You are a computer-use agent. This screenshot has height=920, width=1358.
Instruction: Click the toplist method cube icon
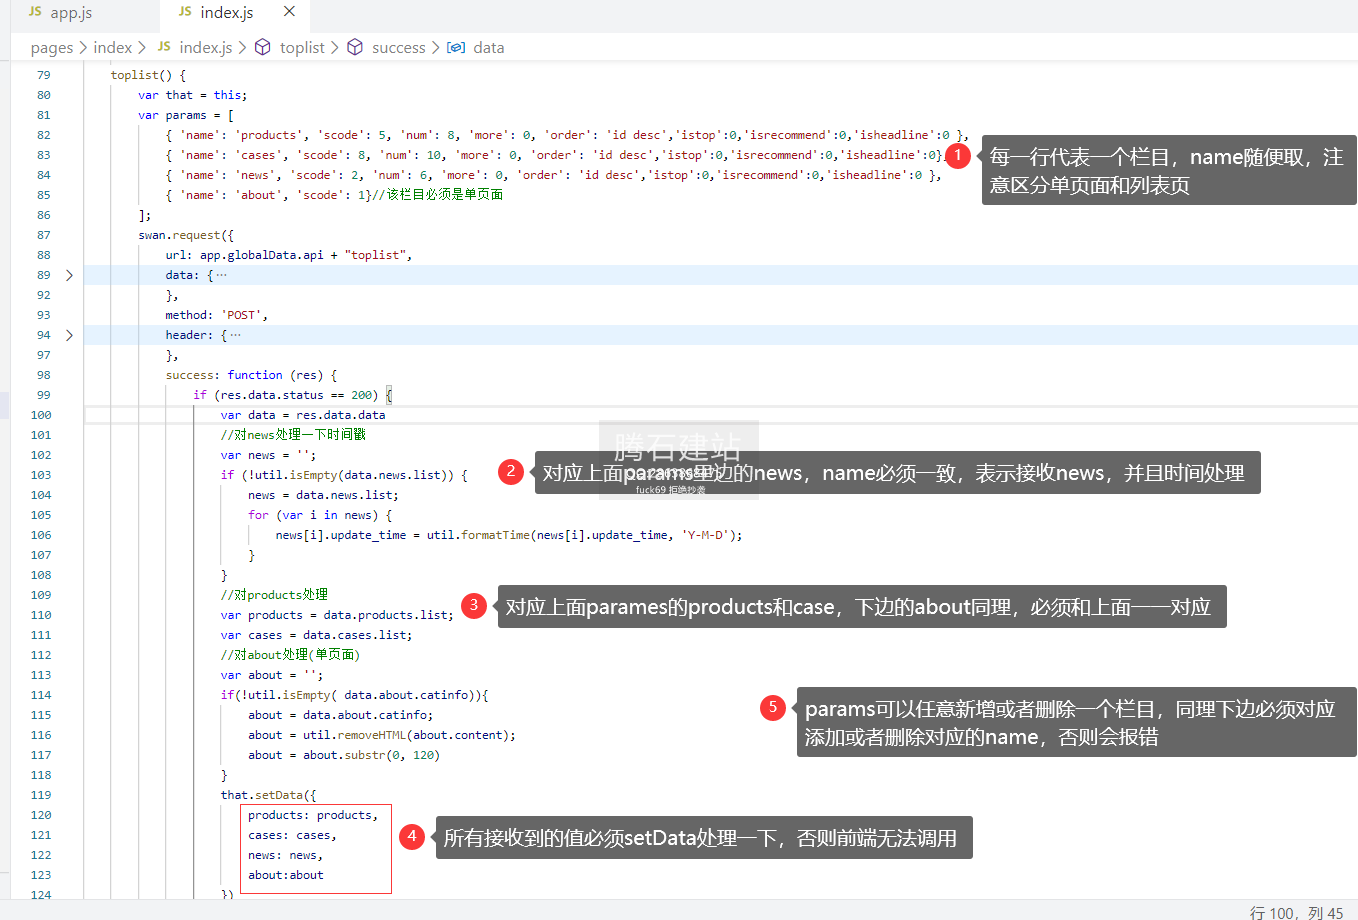pyautogui.click(x=263, y=47)
